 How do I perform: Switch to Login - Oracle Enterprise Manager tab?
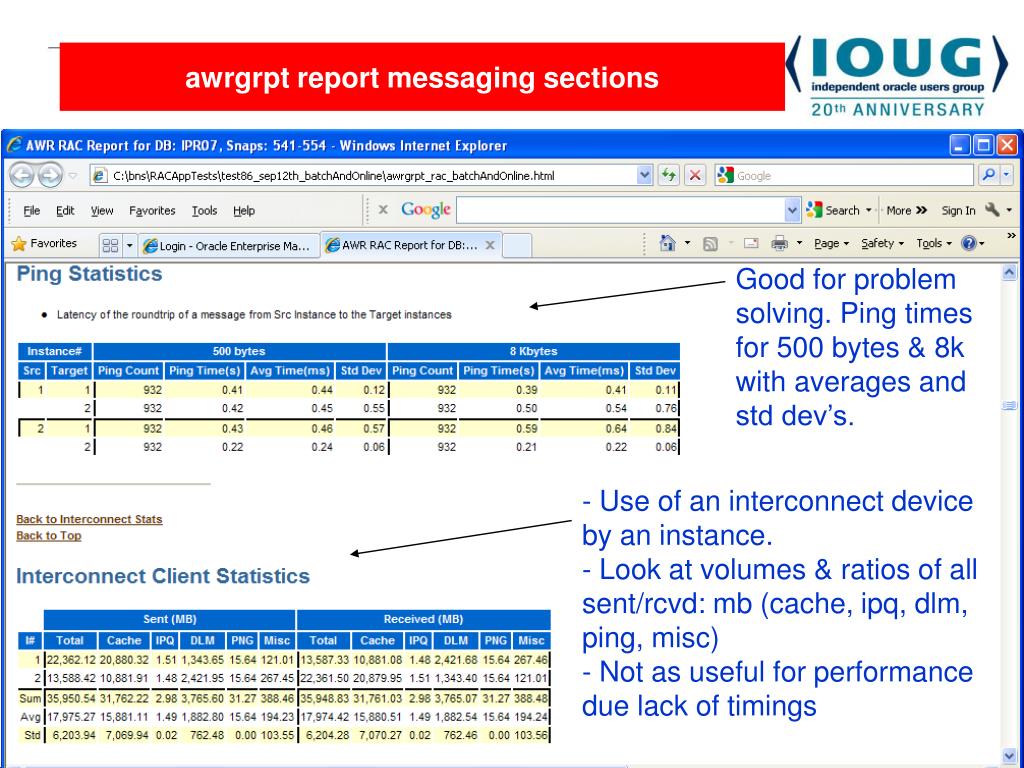[x=228, y=245]
